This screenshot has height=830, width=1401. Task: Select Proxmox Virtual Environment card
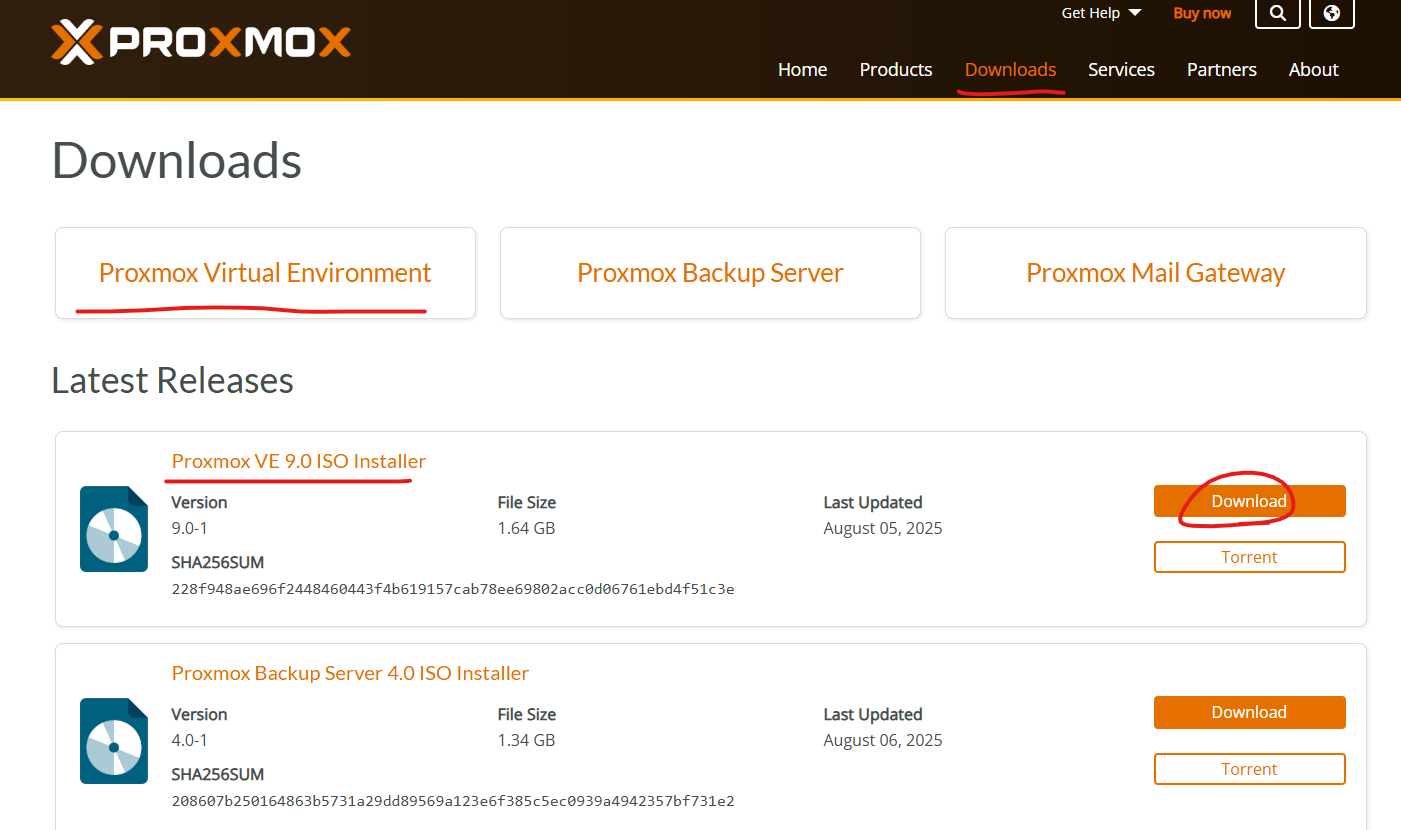click(x=265, y=273)
